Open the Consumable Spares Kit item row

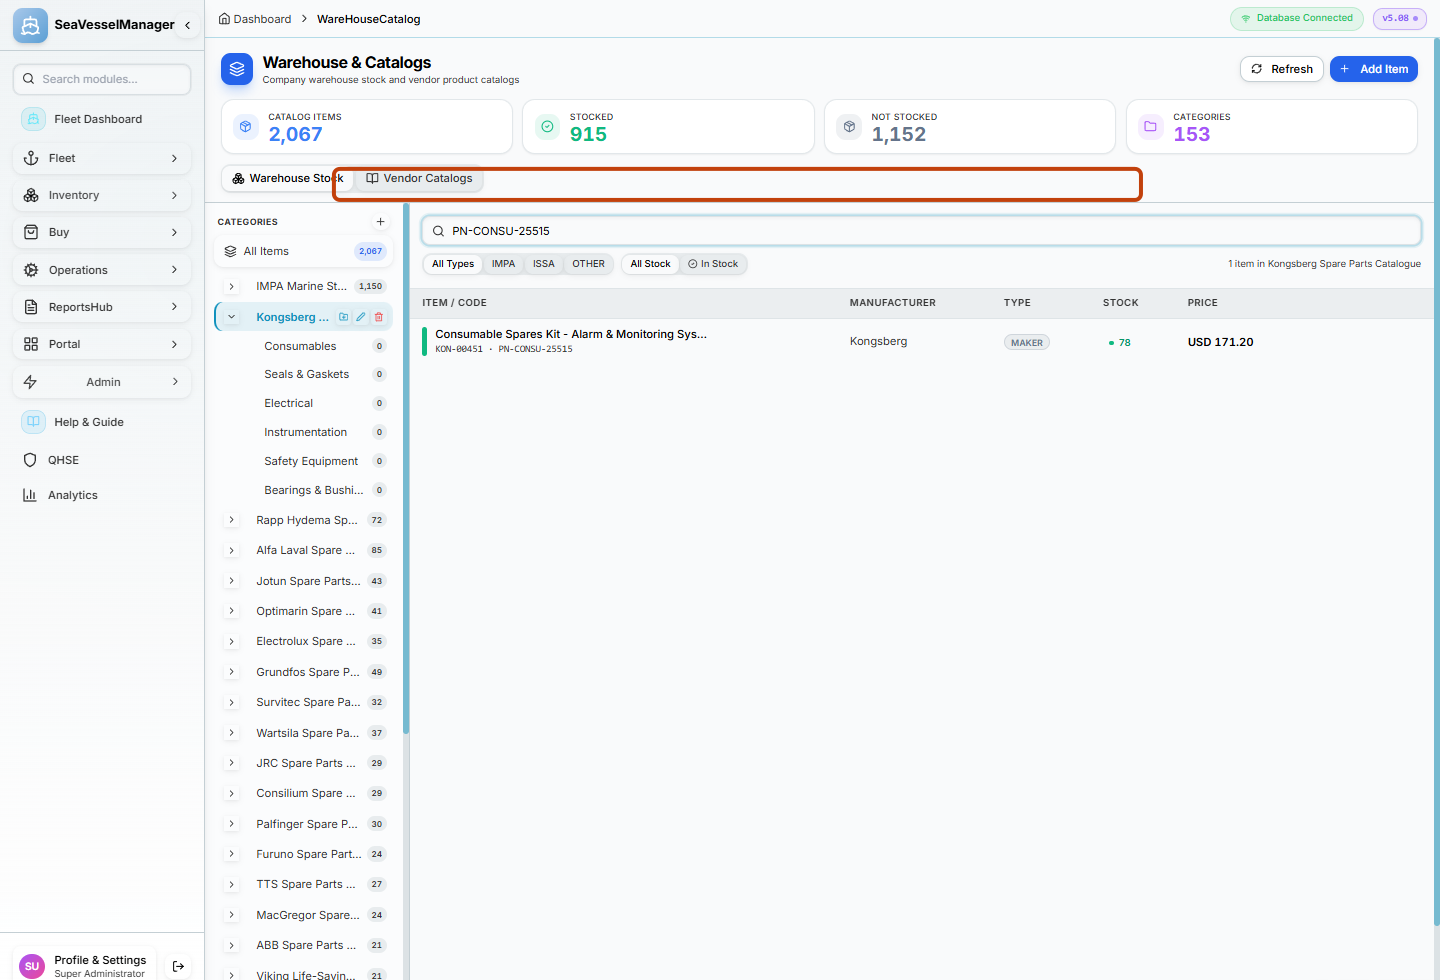click(x=924, y=342)
